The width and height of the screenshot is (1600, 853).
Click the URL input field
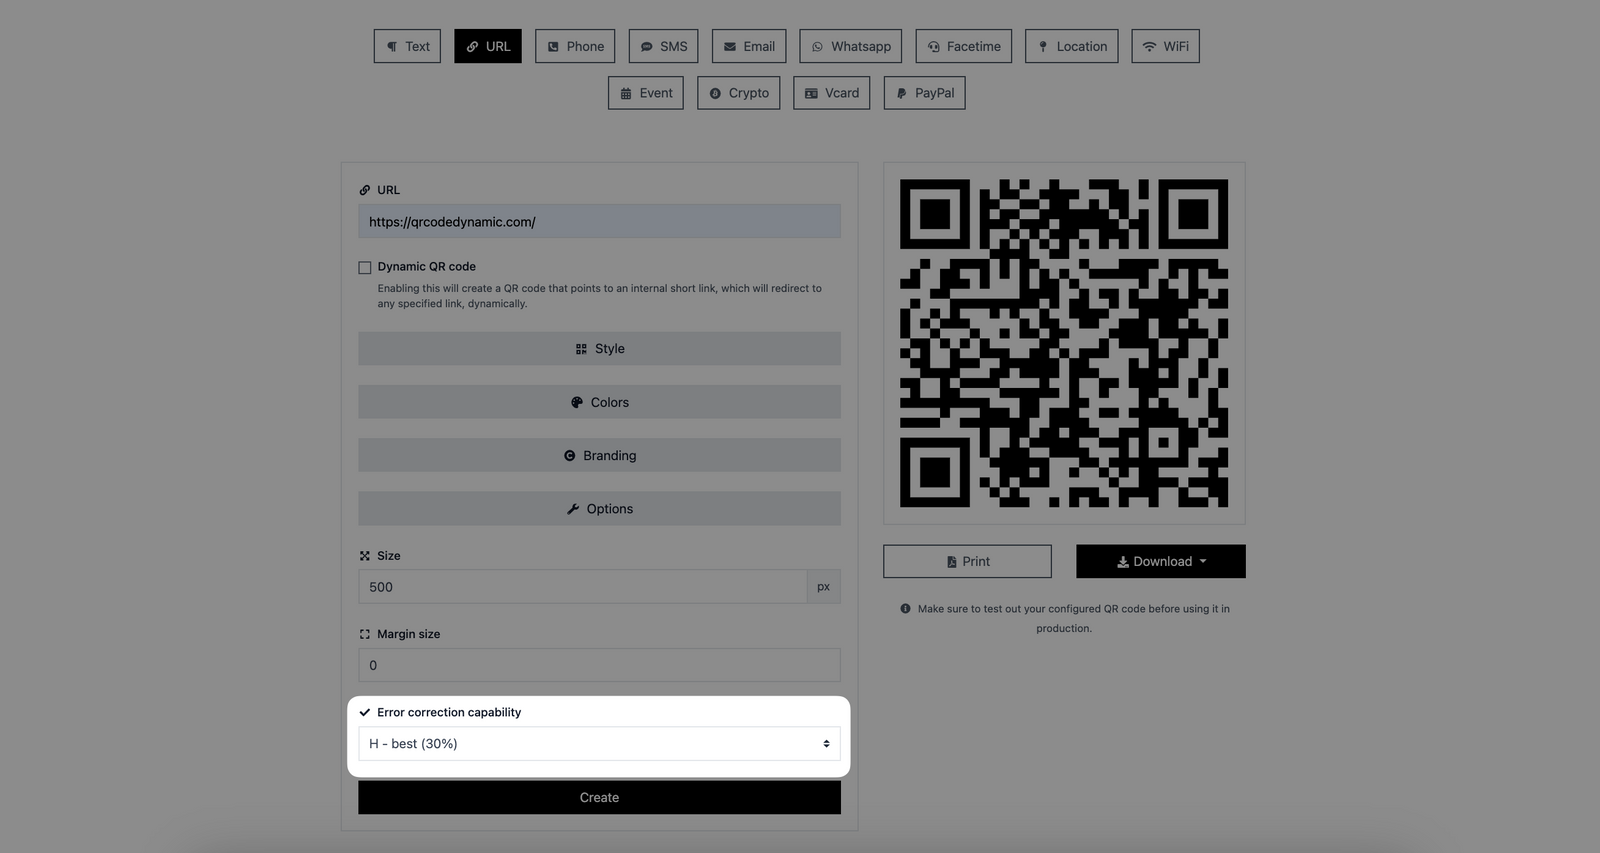point(599,222)
